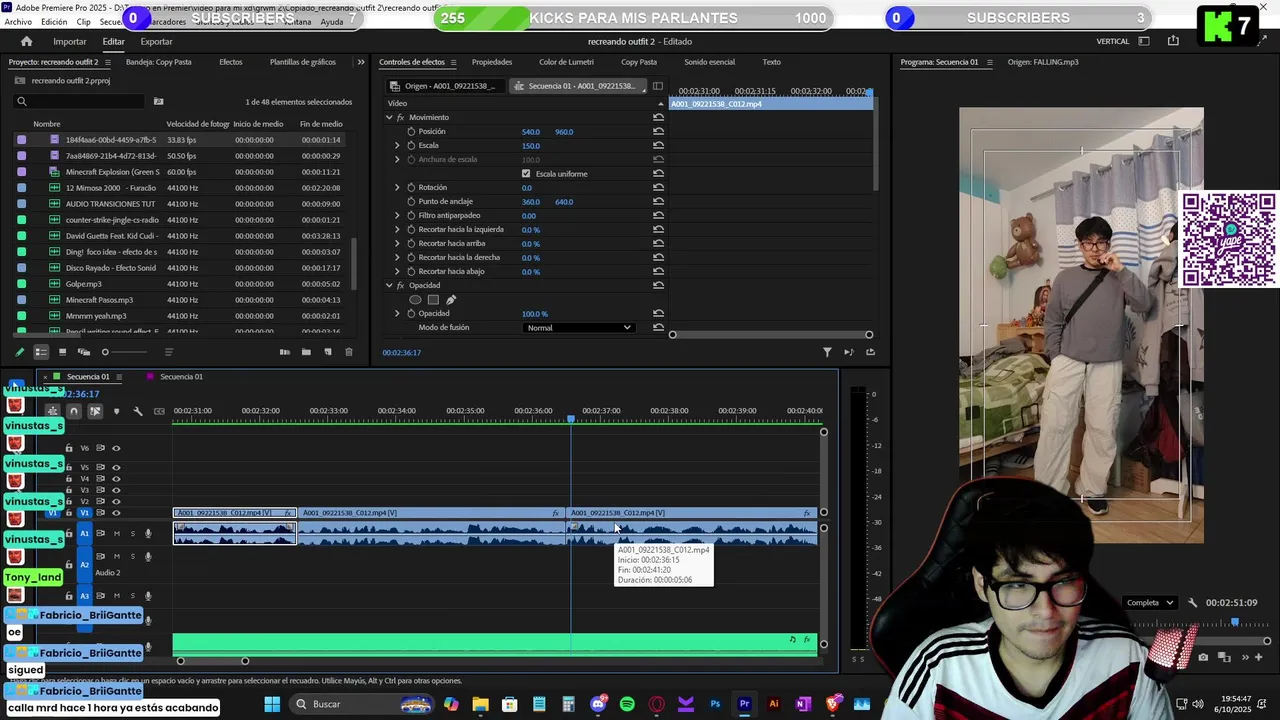The height and width of the screenshot is (720, 1280).
Task: Collapse the Movimiento effect section
Action: click(x=389, y=117)
